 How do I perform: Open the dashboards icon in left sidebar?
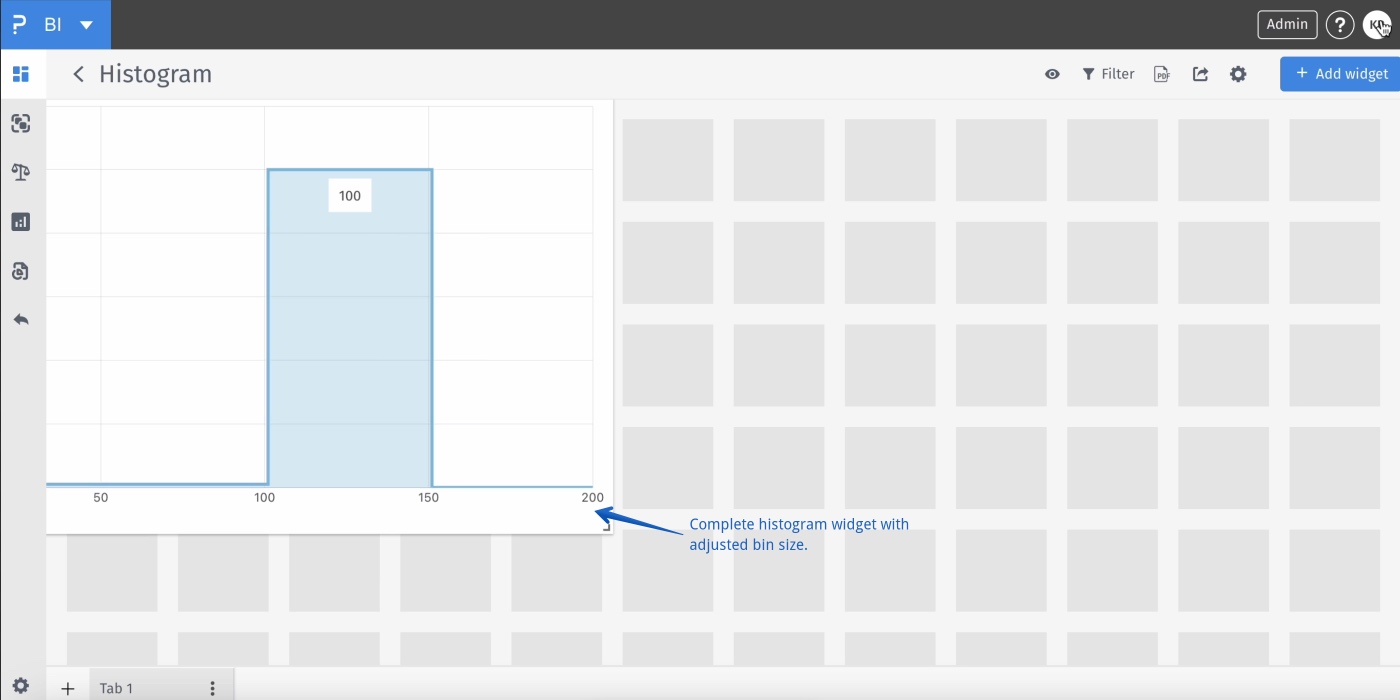tap(21, 74)
